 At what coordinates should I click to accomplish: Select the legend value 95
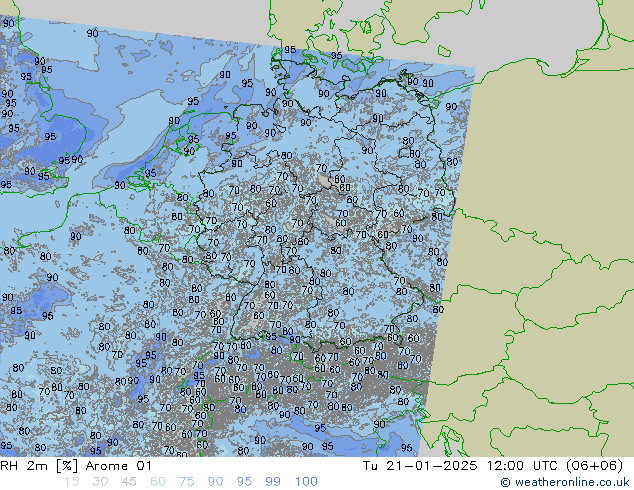coord(244,482)
